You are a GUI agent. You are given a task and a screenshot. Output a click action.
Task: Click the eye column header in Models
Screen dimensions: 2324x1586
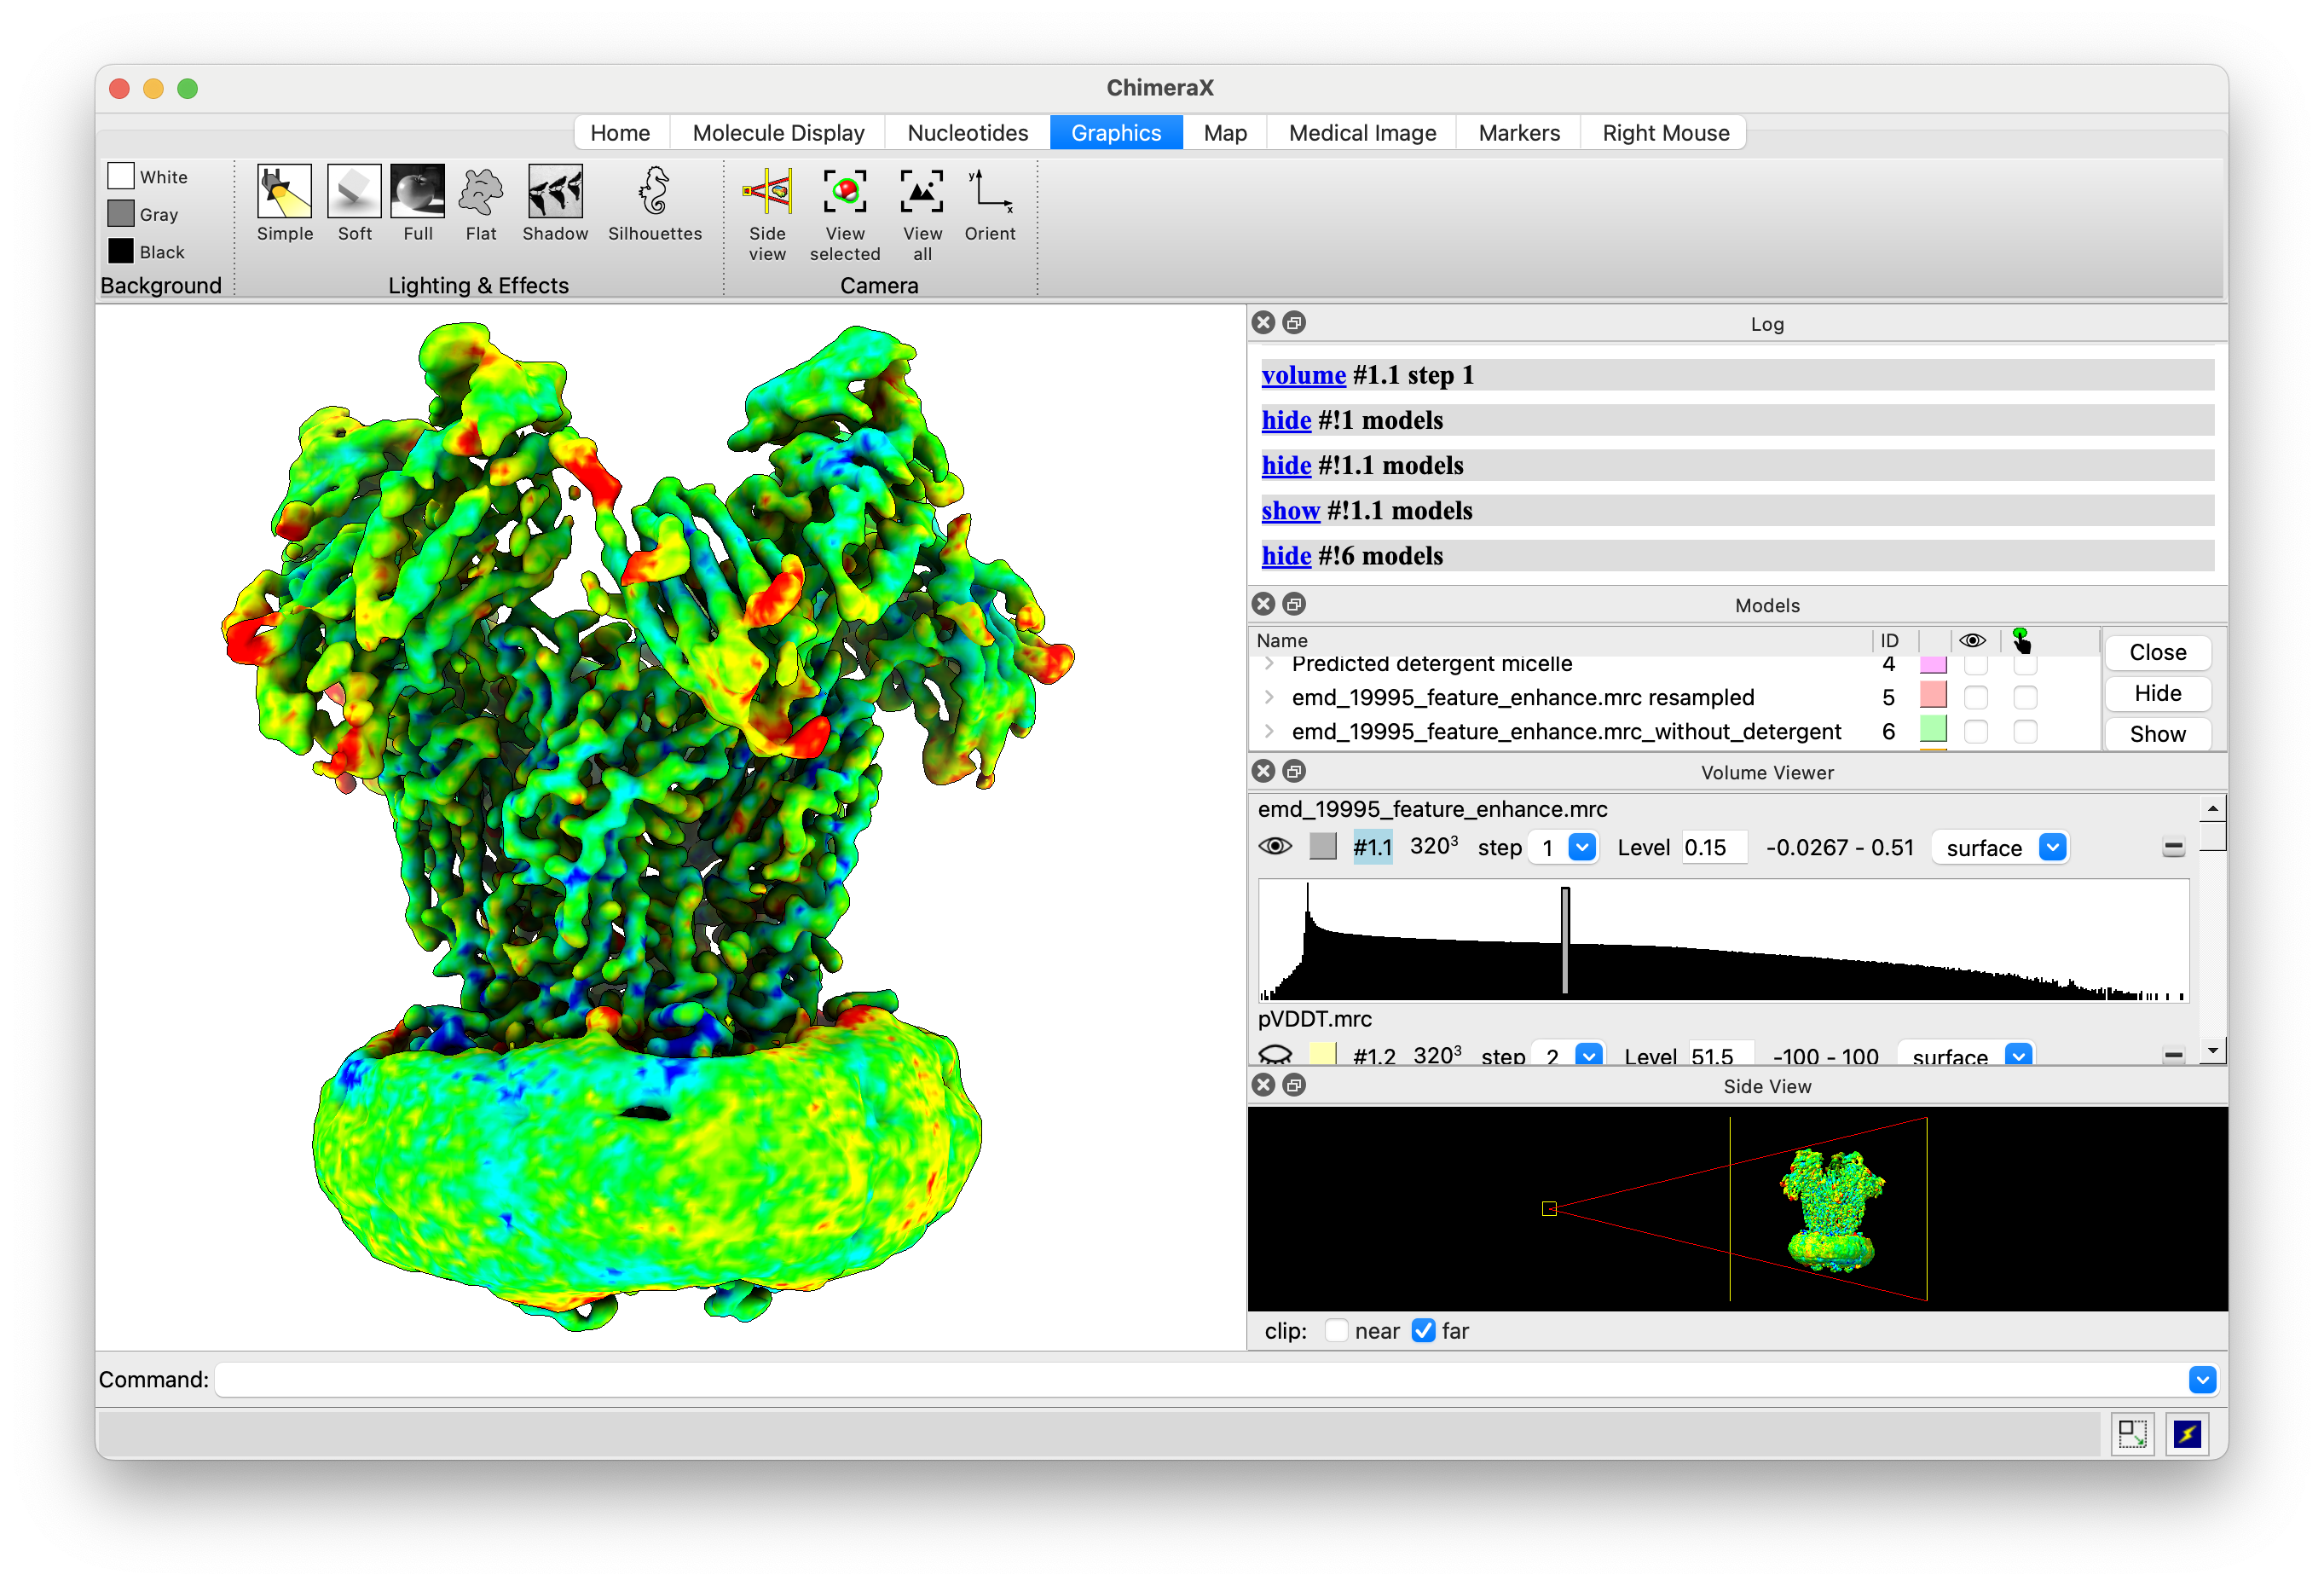1972,640
